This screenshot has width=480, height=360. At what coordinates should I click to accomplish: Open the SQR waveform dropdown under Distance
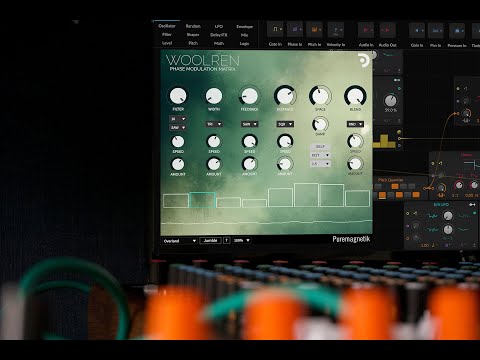pyautogui.click(x=285, y=124)
